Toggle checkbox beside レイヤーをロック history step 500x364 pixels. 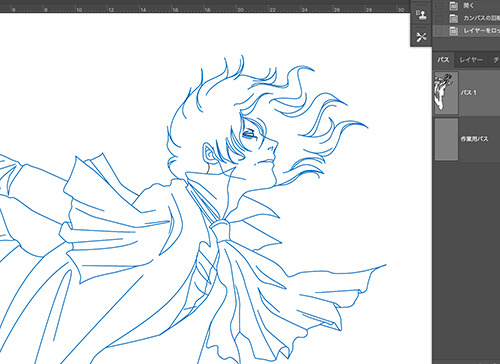pyautogui.click(x=440, y=31)
